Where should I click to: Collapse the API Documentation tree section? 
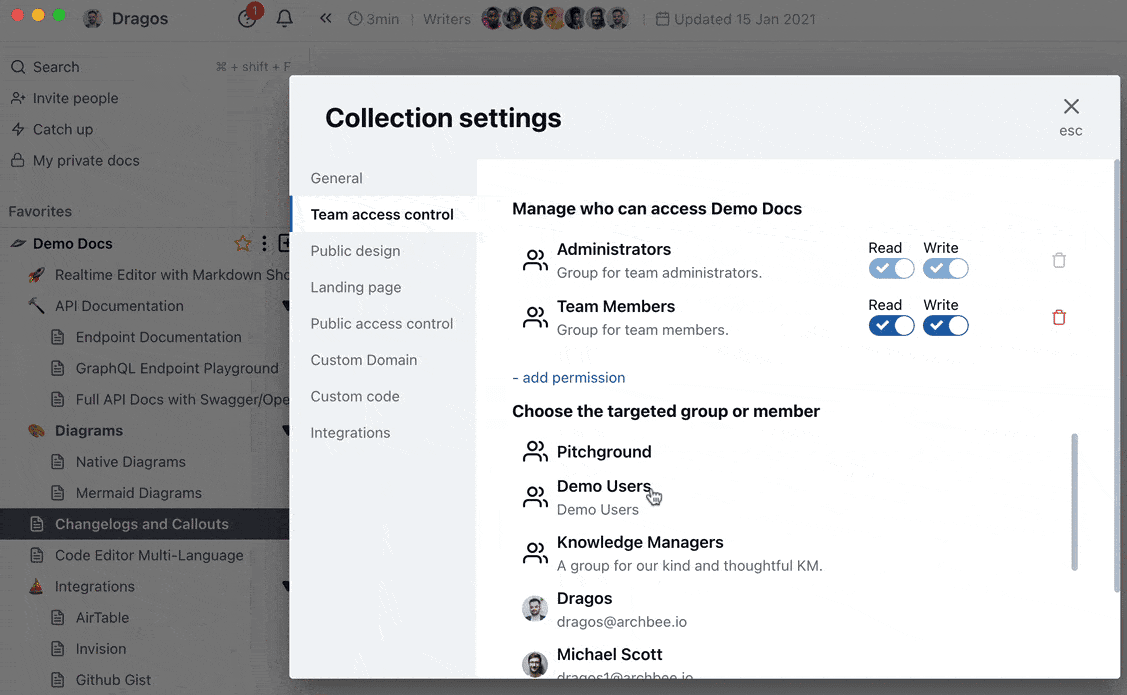(x=286, y=306)
